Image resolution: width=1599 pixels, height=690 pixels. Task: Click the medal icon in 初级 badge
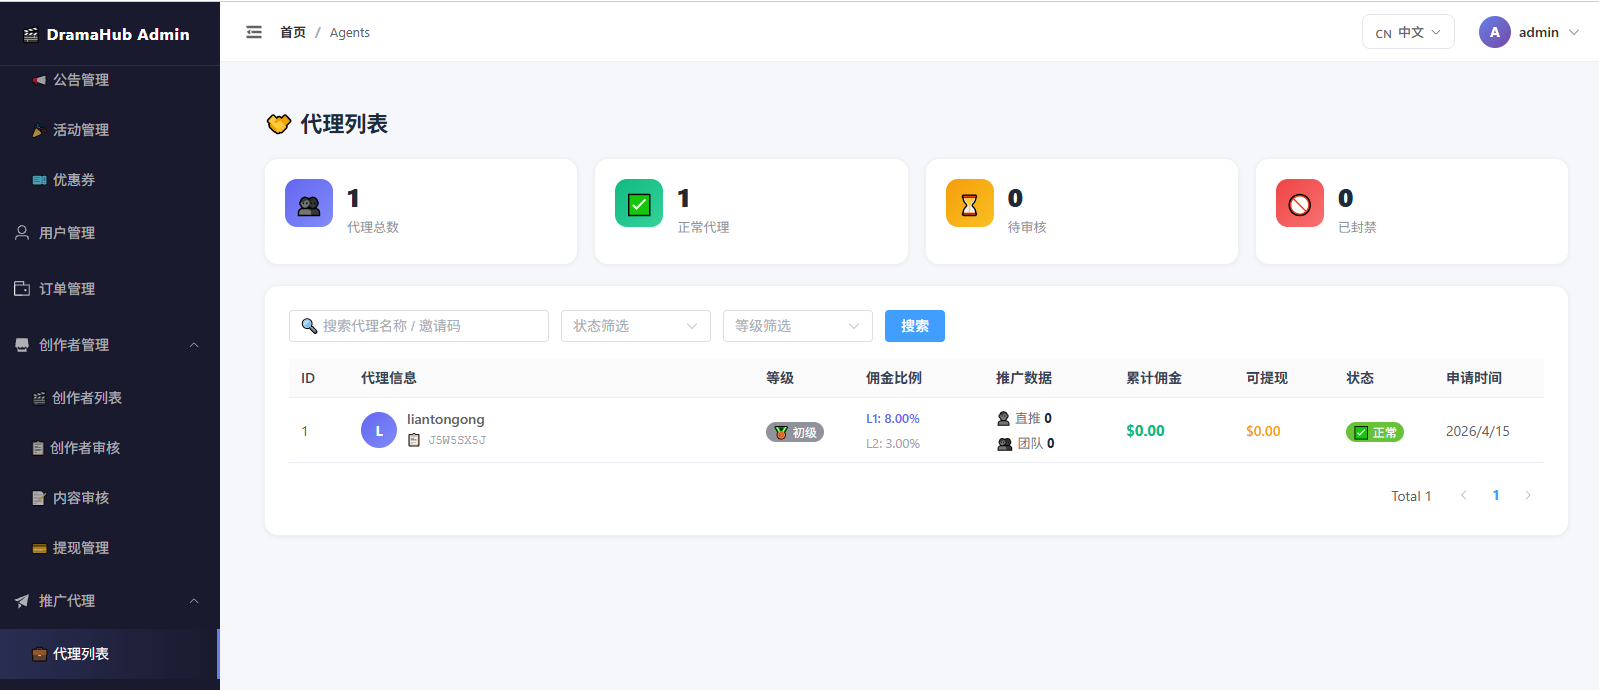click(781, 432)
